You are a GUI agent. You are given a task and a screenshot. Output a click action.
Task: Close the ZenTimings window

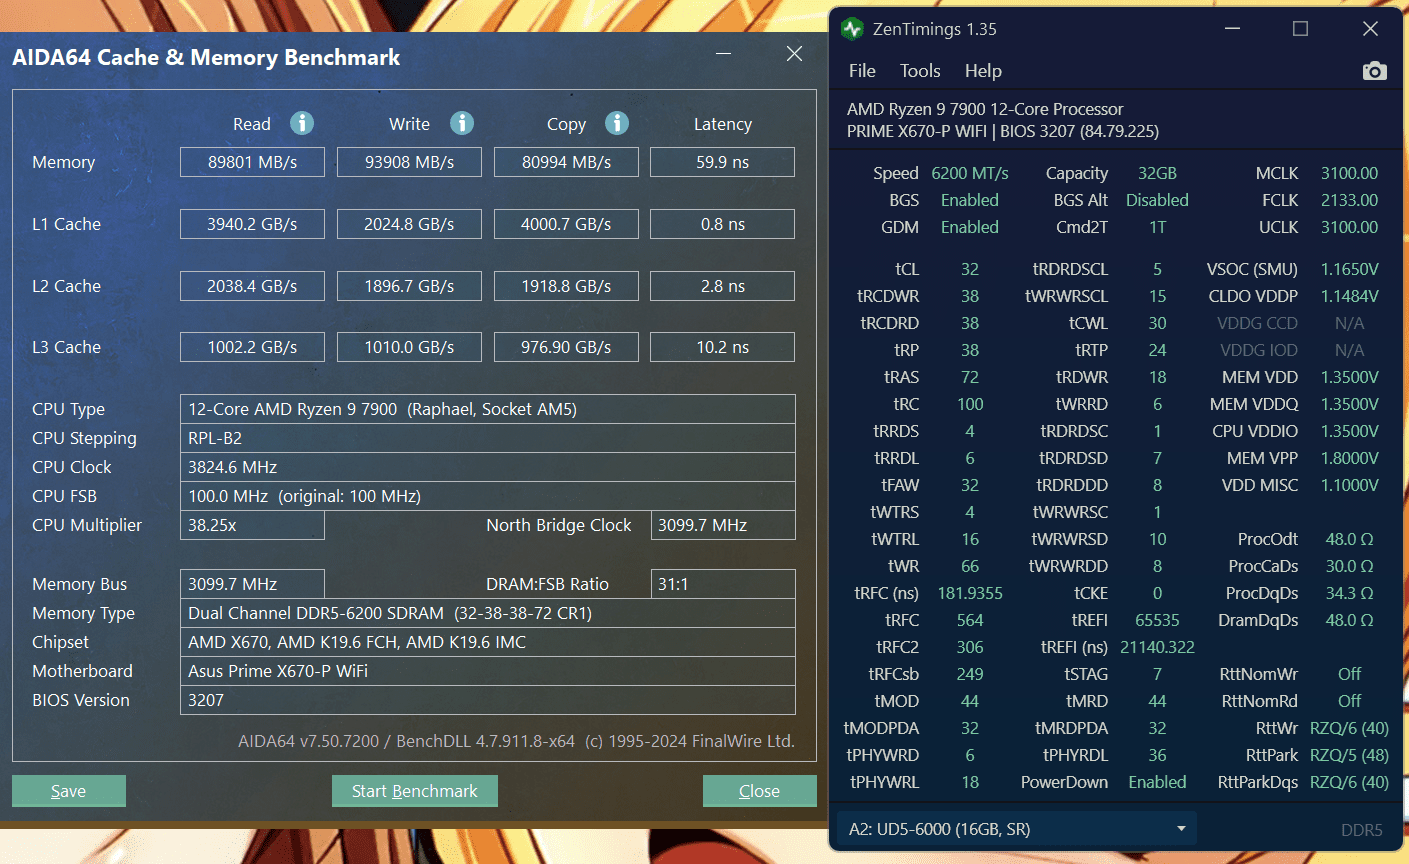[1371, 29]
